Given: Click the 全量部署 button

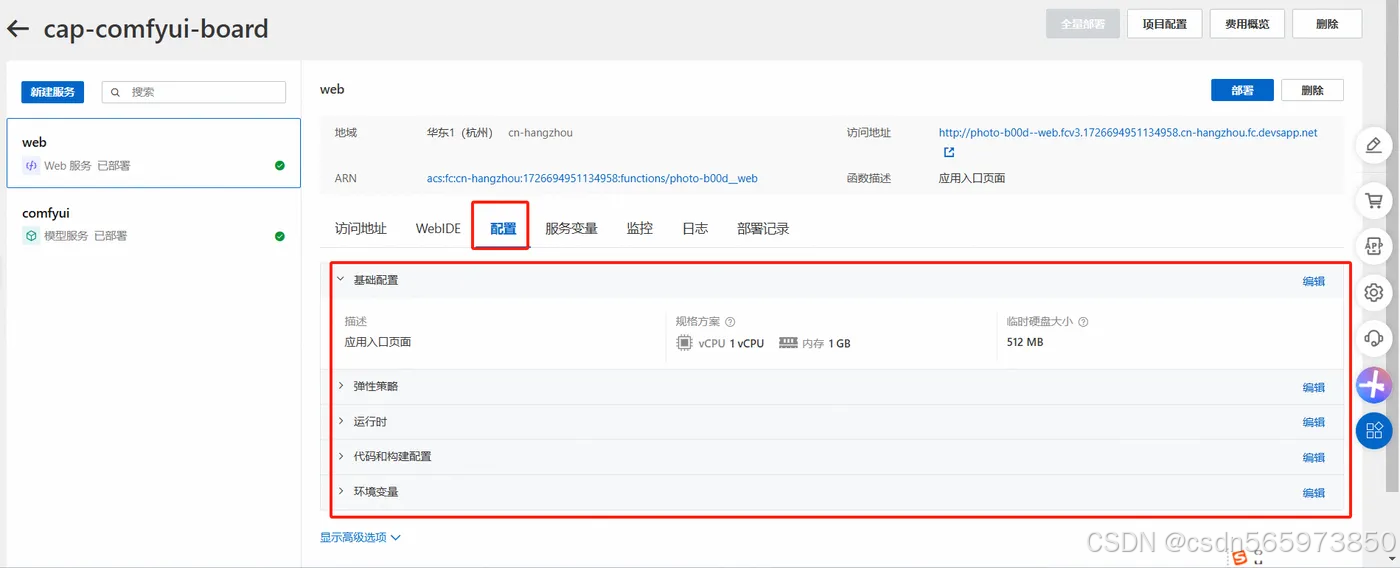Looking at the screenshot, I should click(x=1083, y=24).
